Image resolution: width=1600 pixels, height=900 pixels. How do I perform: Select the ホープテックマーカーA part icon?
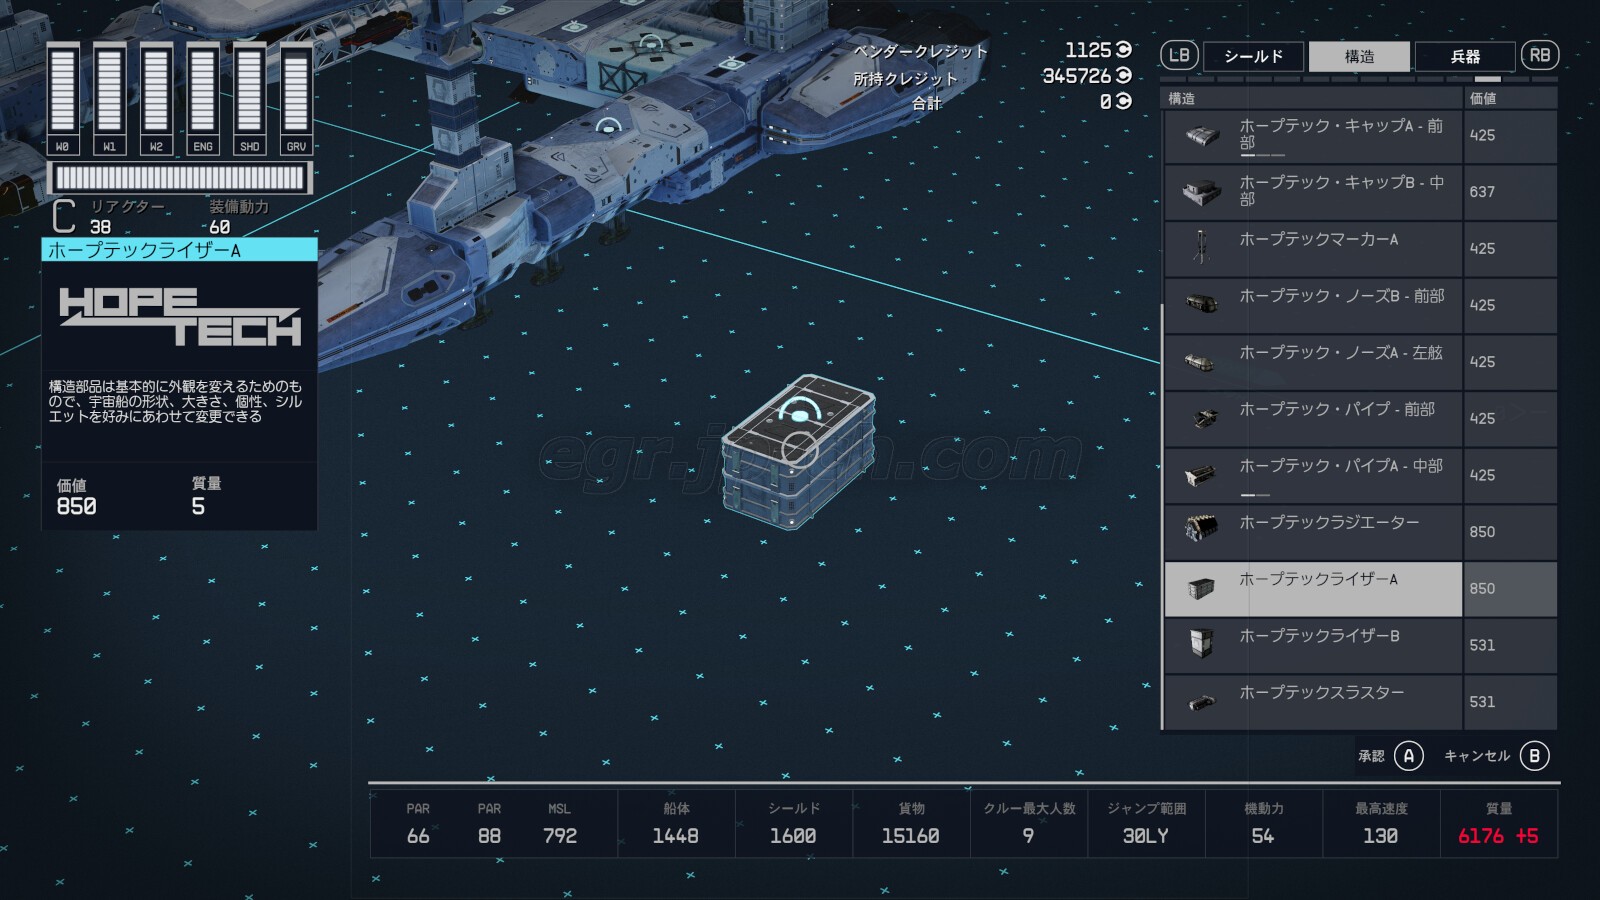[x=1201, y=249]
